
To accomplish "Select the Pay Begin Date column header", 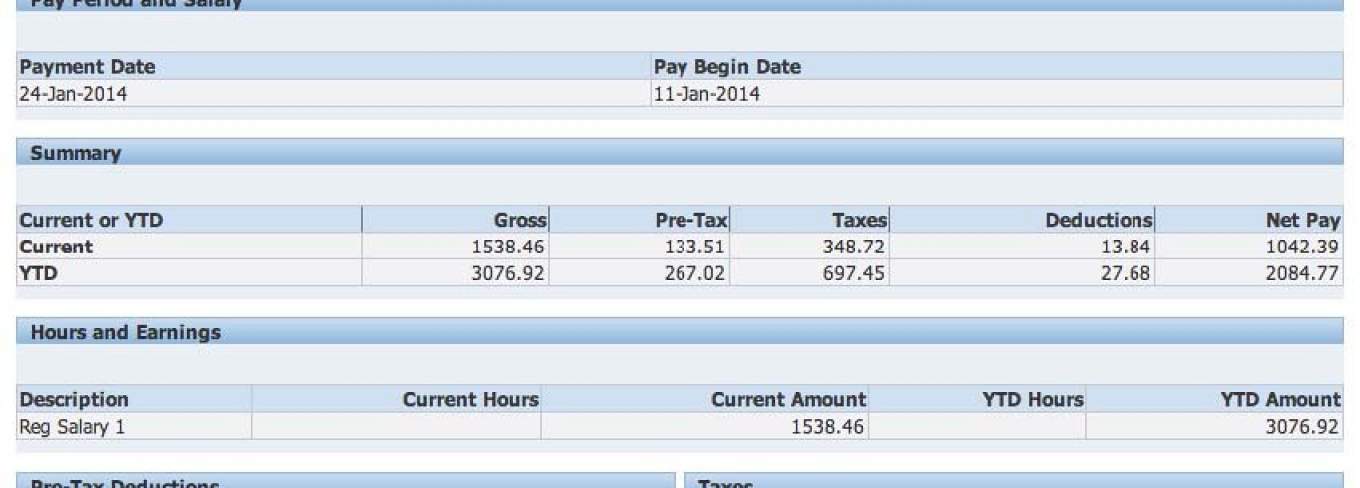I will [x=727, y=67].
